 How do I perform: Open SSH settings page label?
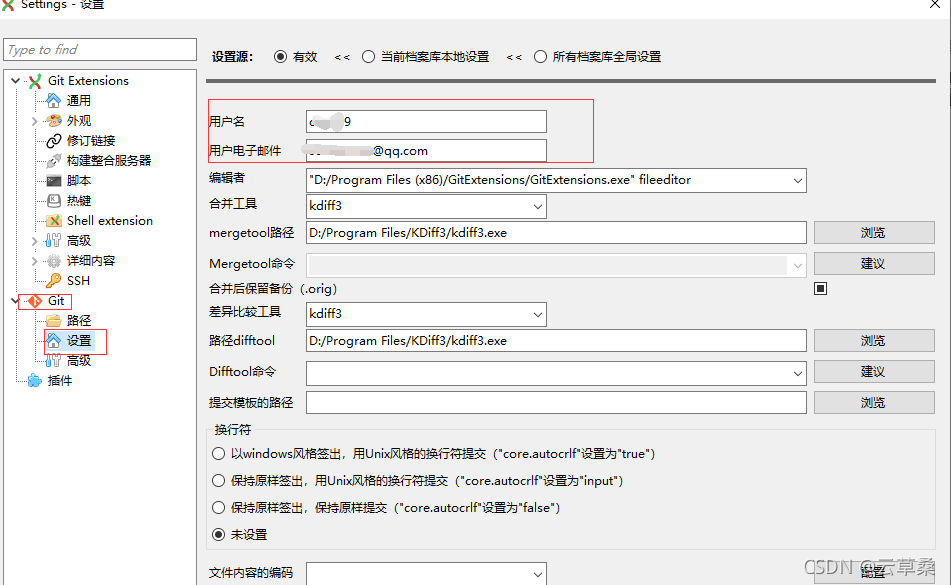point(78,281)
